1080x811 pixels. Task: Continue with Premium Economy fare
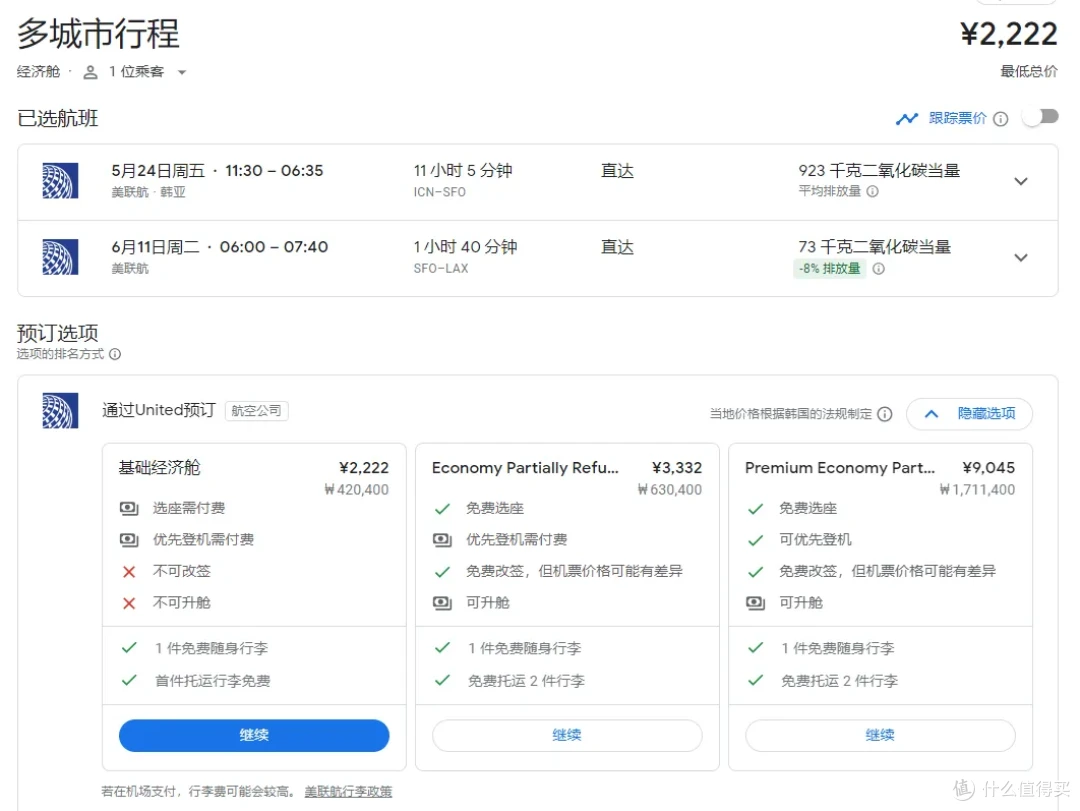[x=880, y=735]
